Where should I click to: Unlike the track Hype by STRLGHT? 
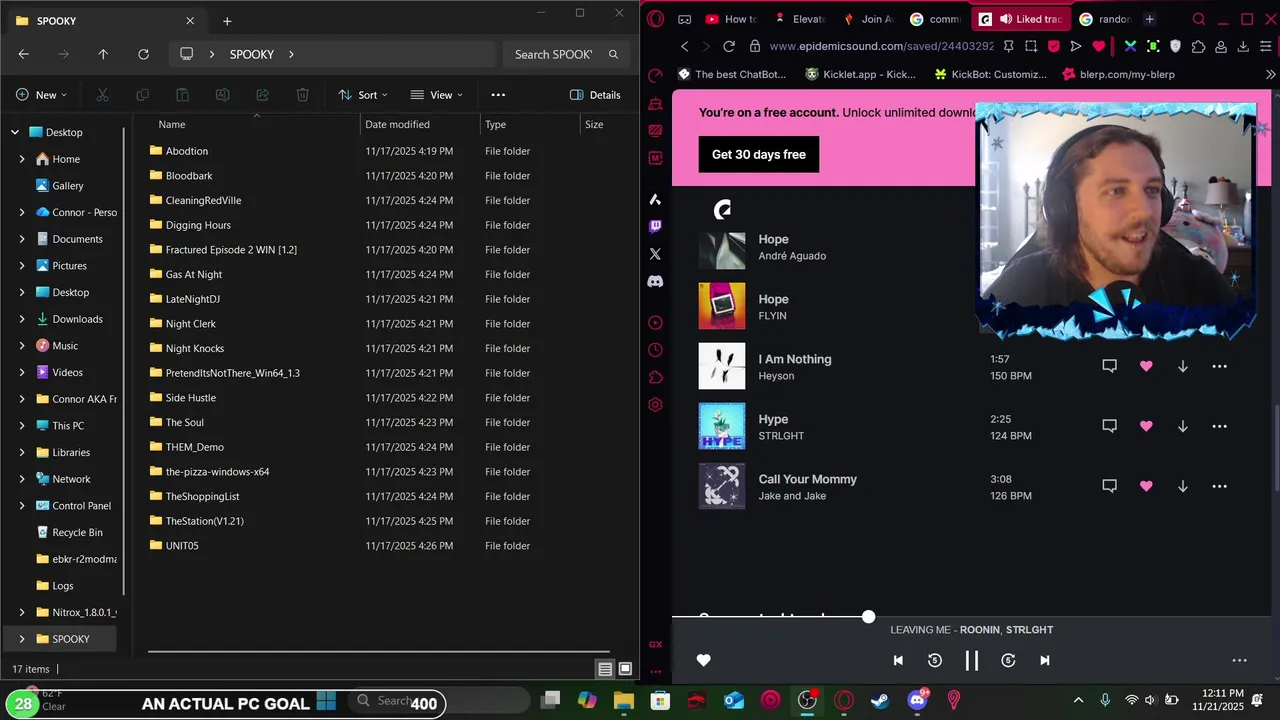point(1146,426)
